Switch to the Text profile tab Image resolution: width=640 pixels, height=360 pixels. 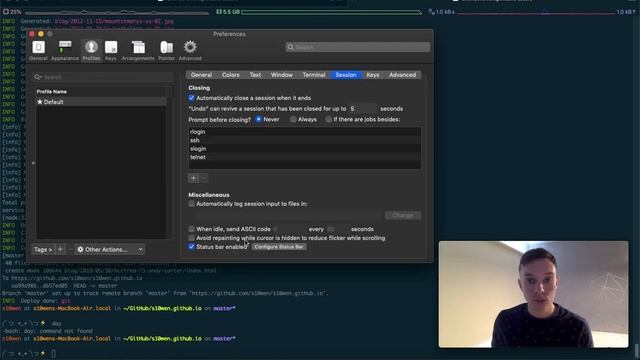[x=256, y=75]
